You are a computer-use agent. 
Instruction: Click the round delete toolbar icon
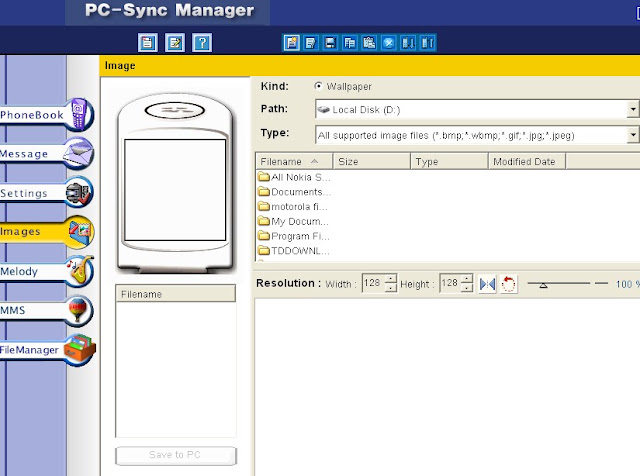coord(389,42)
